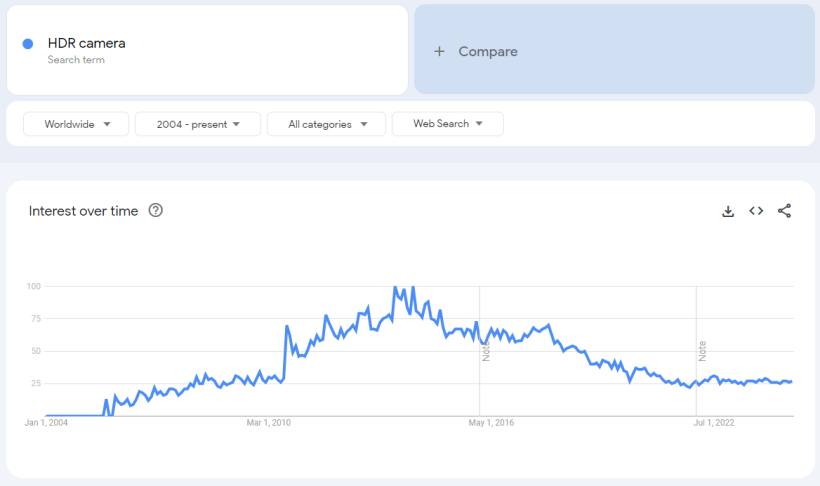The width and height of the screenshot is (820, 486).
Task: Click the Compare text label
Action: (x=488, y=51)
